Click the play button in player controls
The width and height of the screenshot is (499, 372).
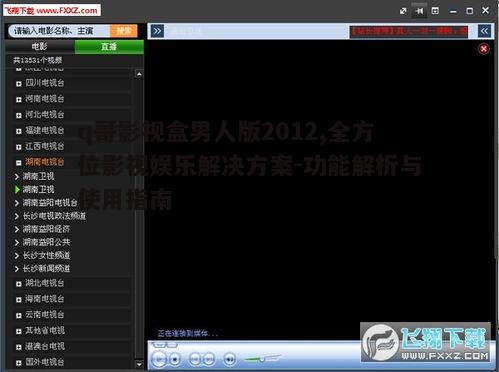[x=159, y=359]
